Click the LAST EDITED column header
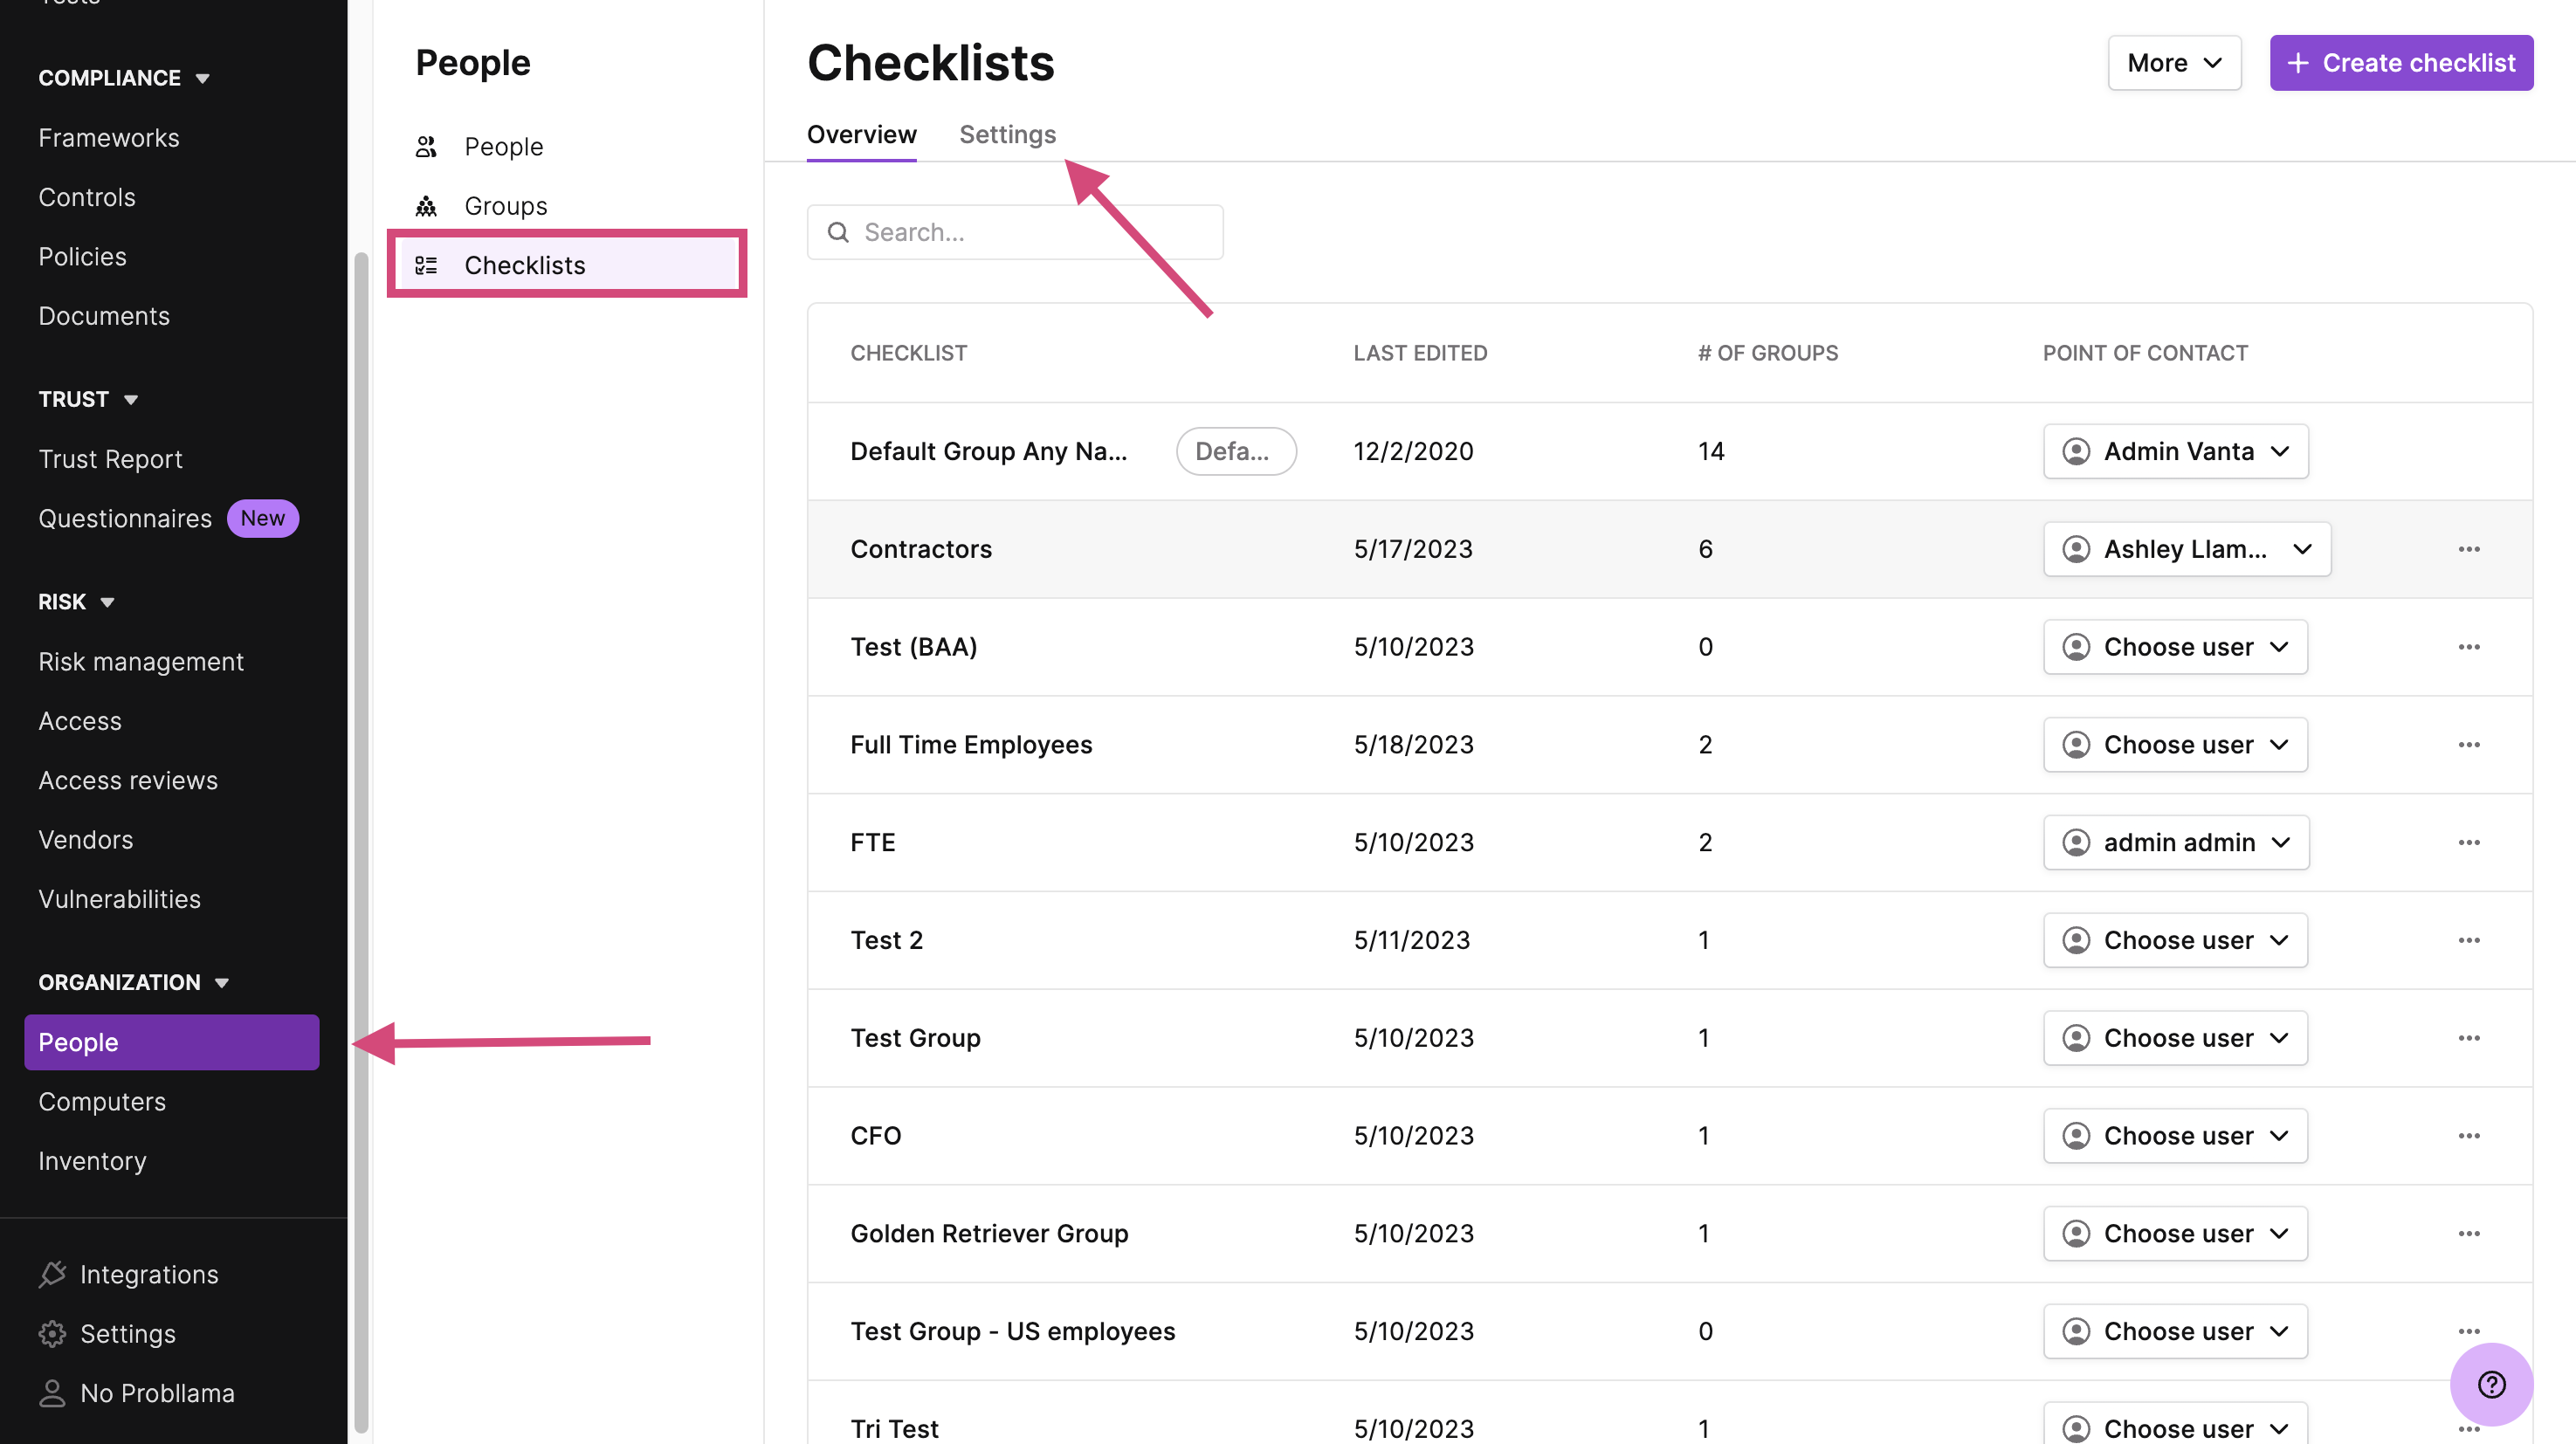This screenshot has width=2576, height=1444. (1420, 353)
